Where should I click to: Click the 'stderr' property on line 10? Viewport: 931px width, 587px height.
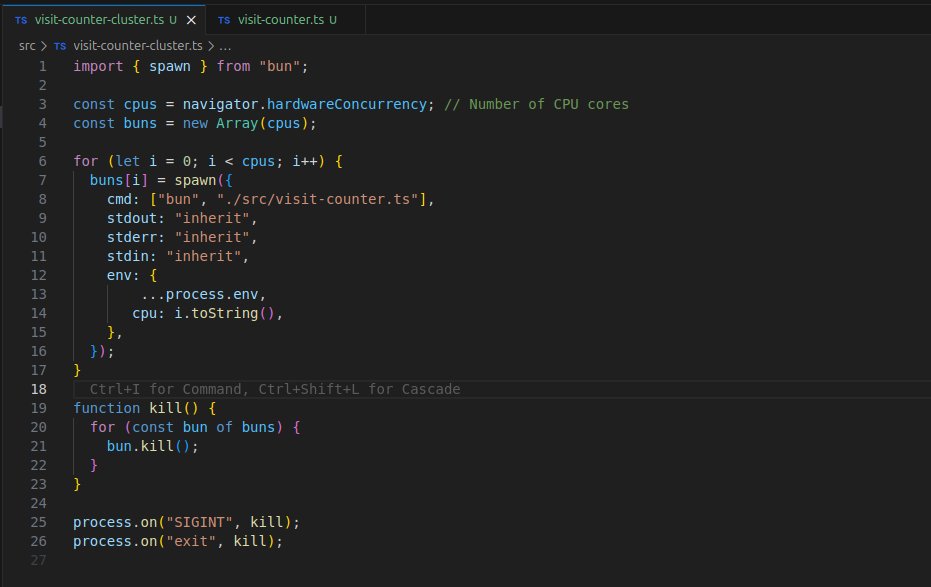click(x=132, y=237)
